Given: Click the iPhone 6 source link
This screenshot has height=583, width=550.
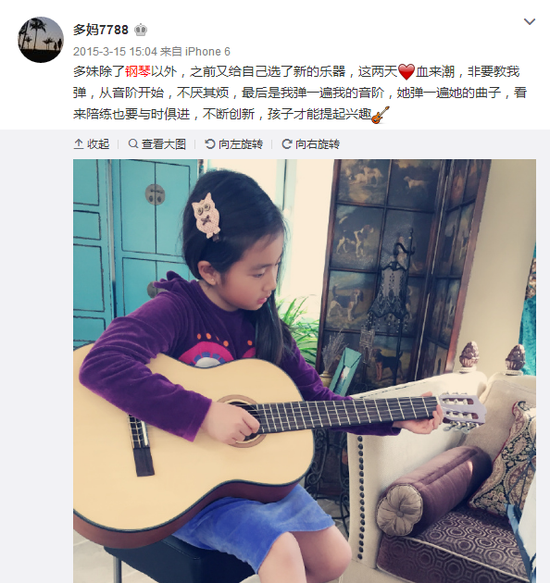Looking at the screenshot, I should click(x=208, y=51).
